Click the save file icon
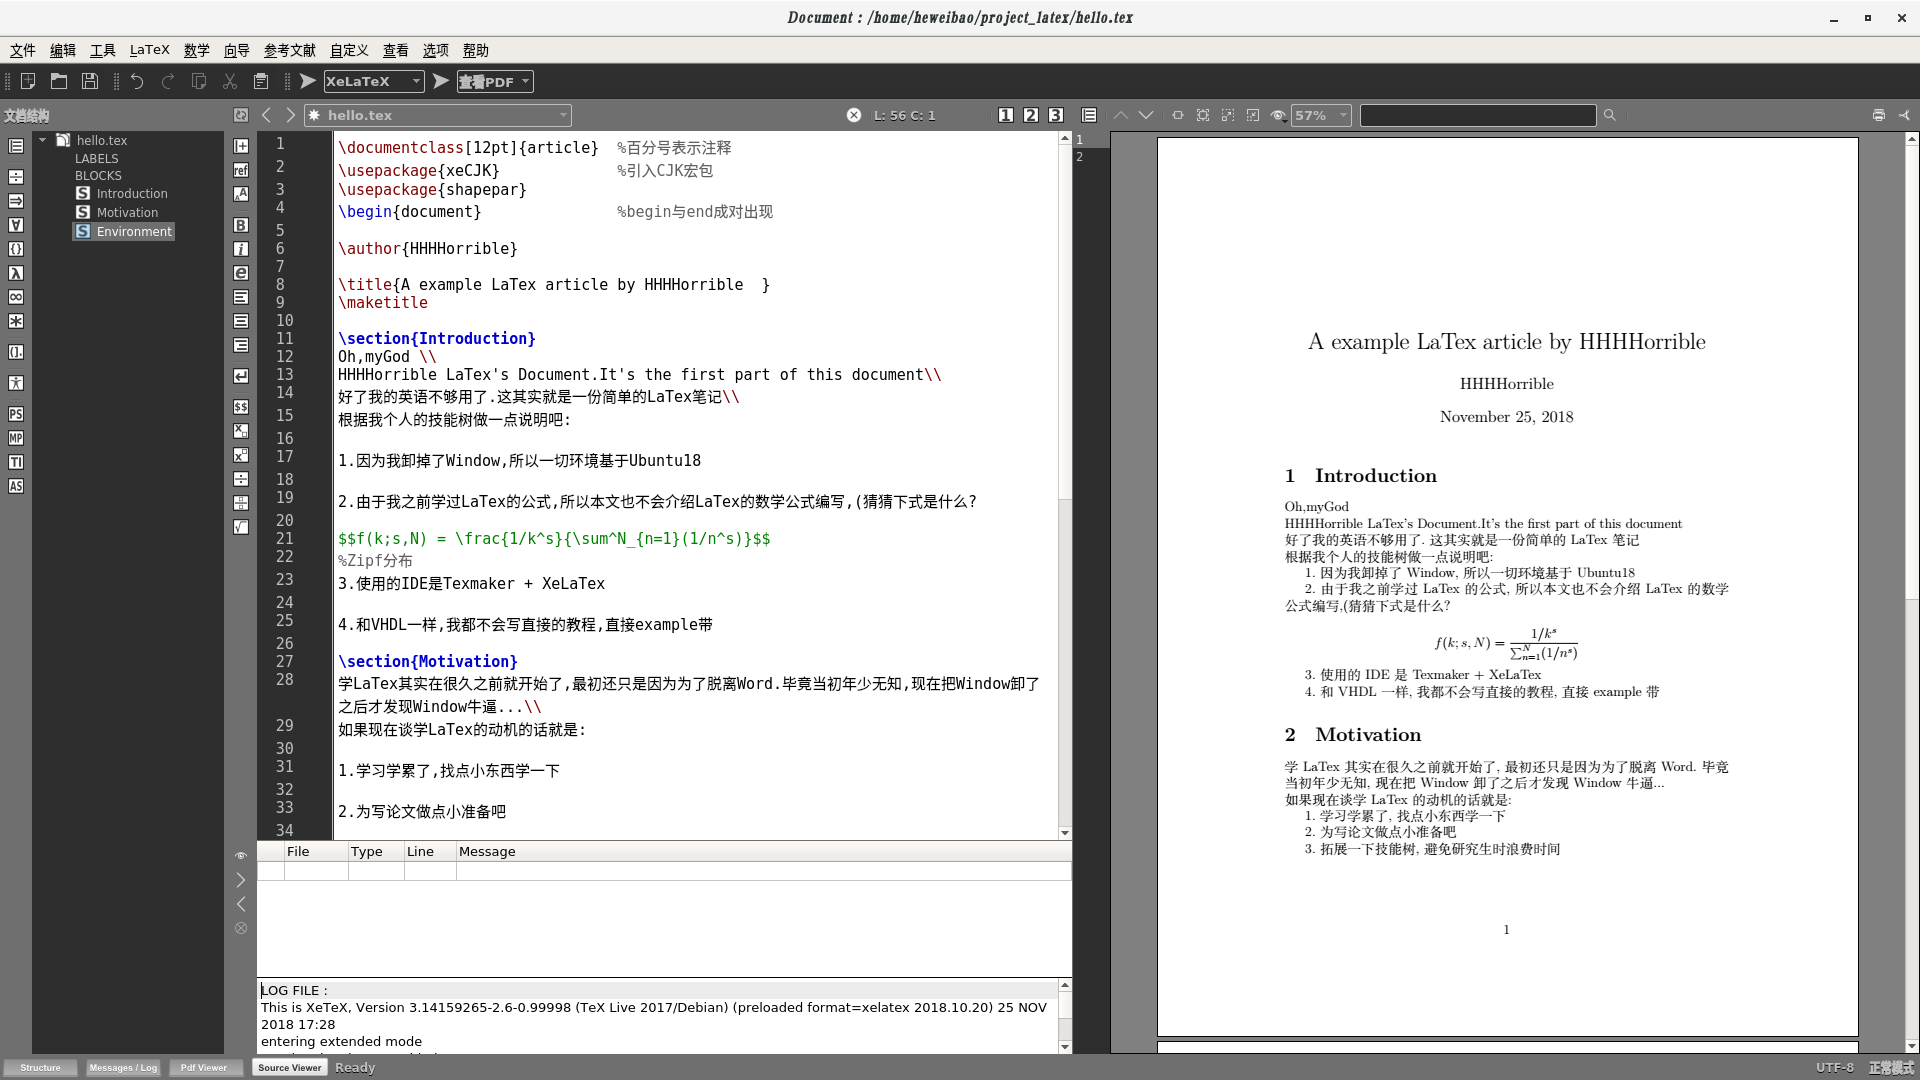Image resolution: width=1920 pixels, height=1080 pixels. (90, 81)
